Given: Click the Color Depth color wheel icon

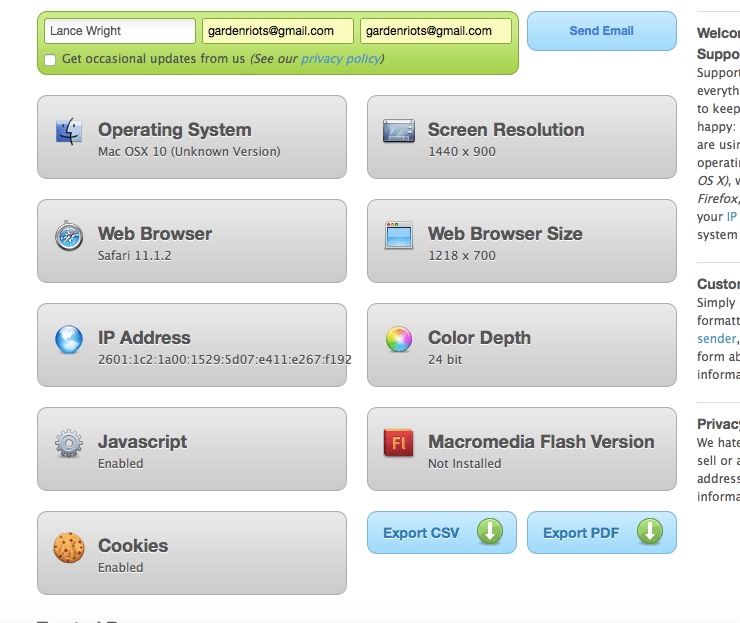Looking at the screenshot, I should coord(399,340).
